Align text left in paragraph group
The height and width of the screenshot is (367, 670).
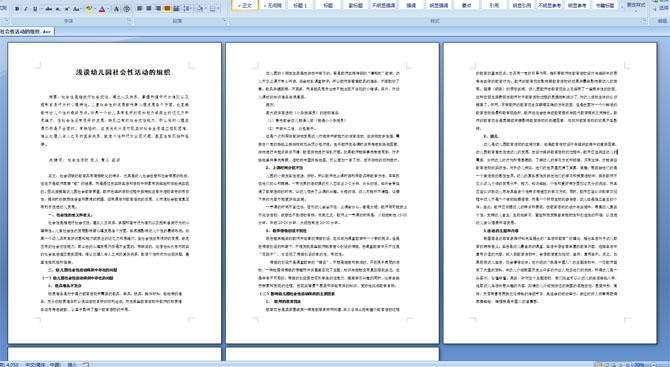click(x=140, y=9)
